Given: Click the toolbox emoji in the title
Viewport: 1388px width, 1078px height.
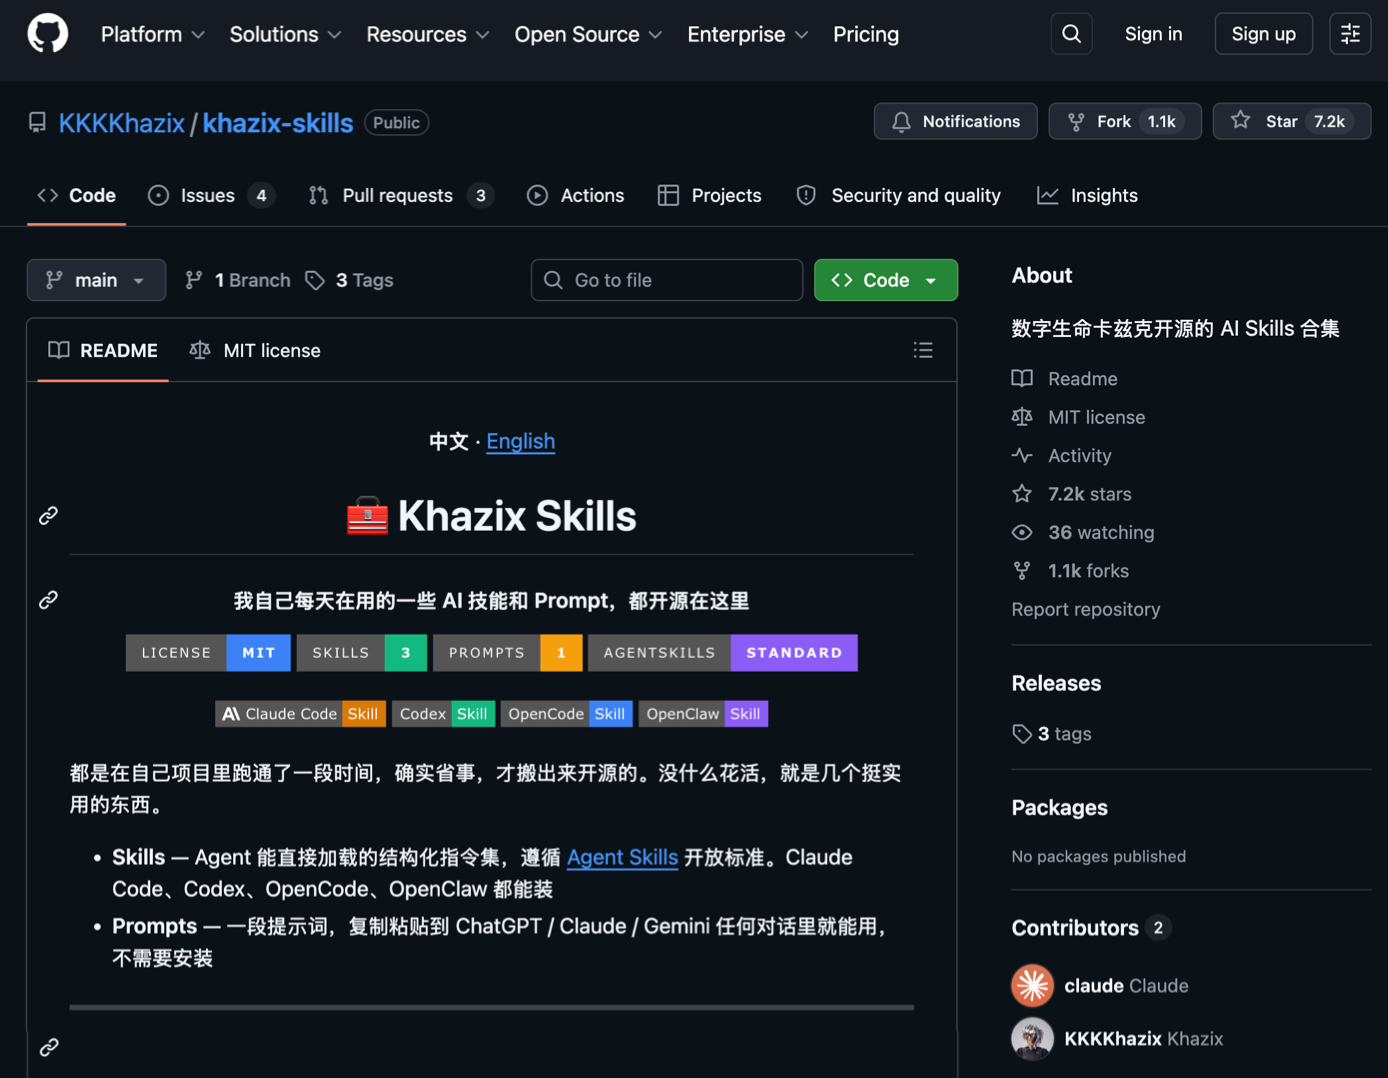Looking at the screenshot, I should 367,516.
